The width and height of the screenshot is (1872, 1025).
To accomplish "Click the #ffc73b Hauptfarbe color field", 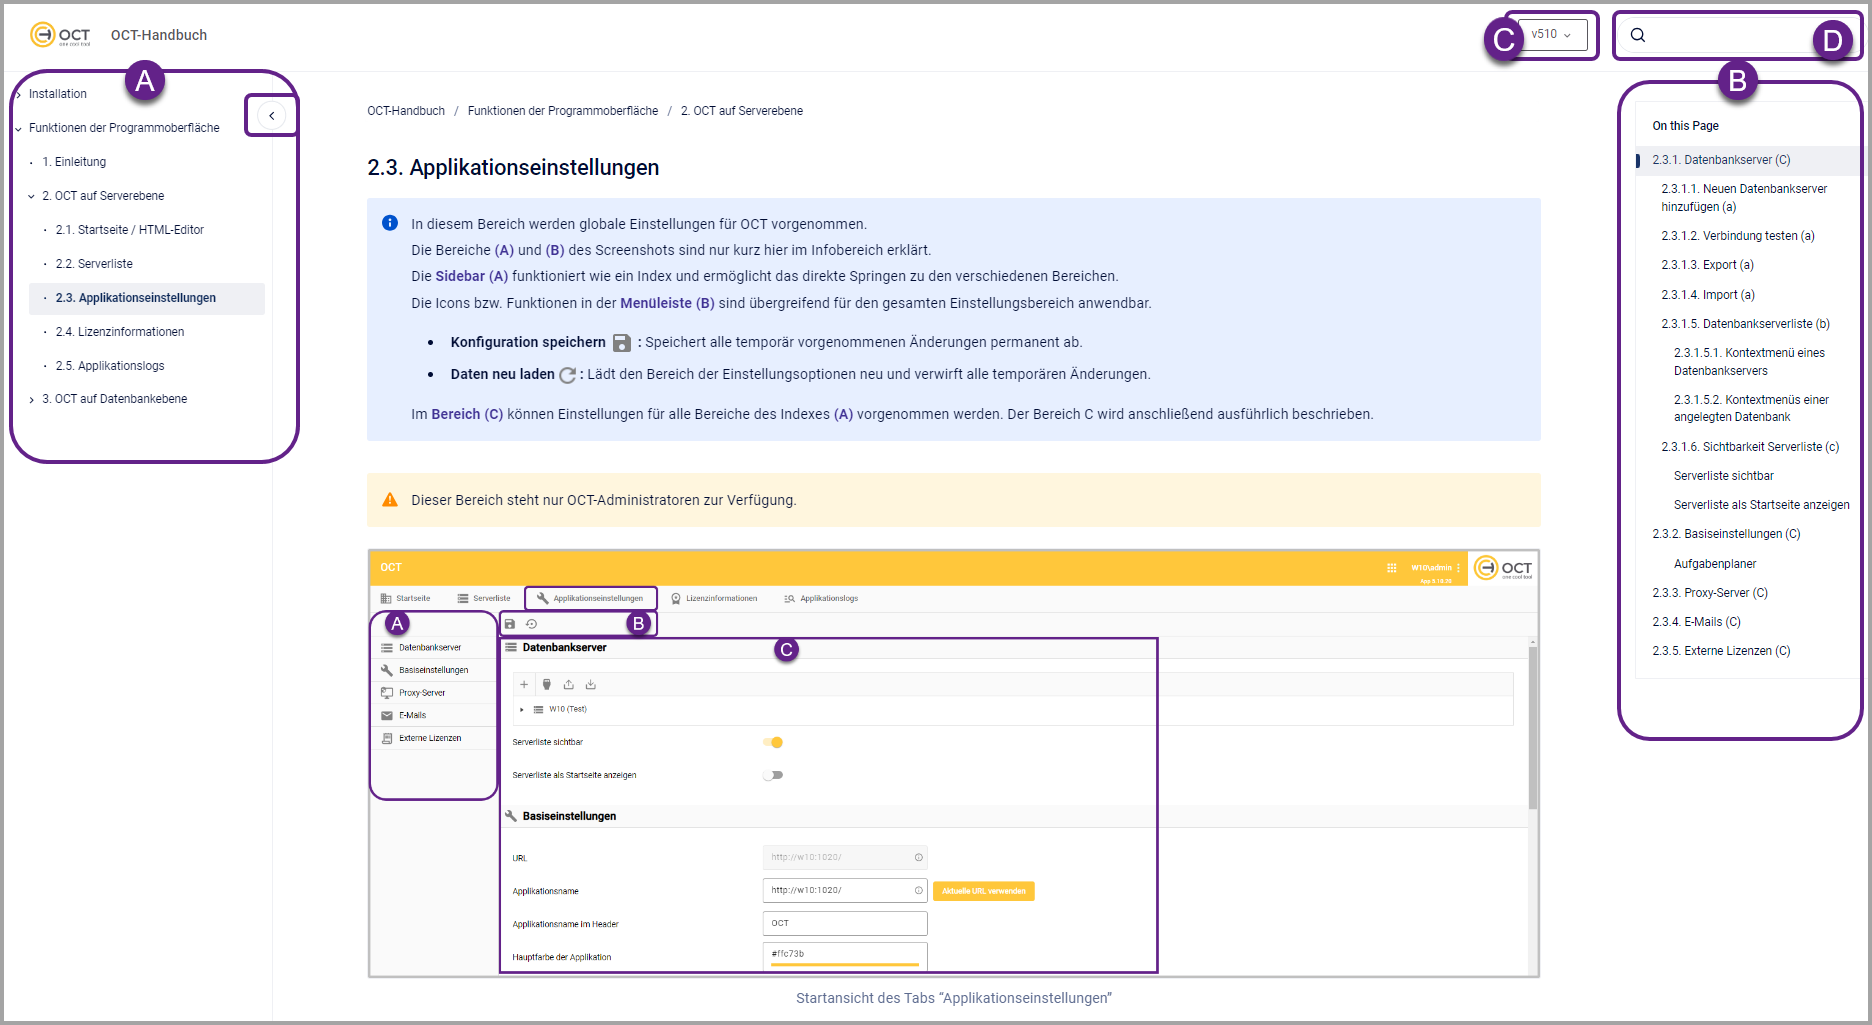I will [x=845, y=955].
